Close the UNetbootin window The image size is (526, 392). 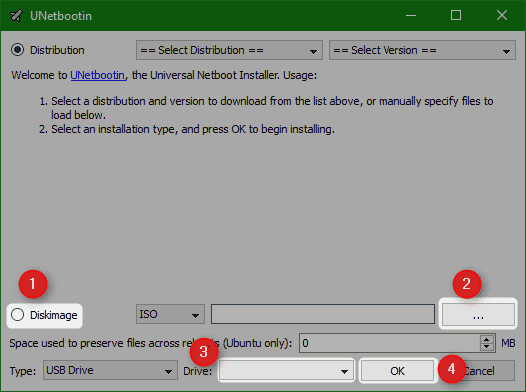(x=502, y=15)
